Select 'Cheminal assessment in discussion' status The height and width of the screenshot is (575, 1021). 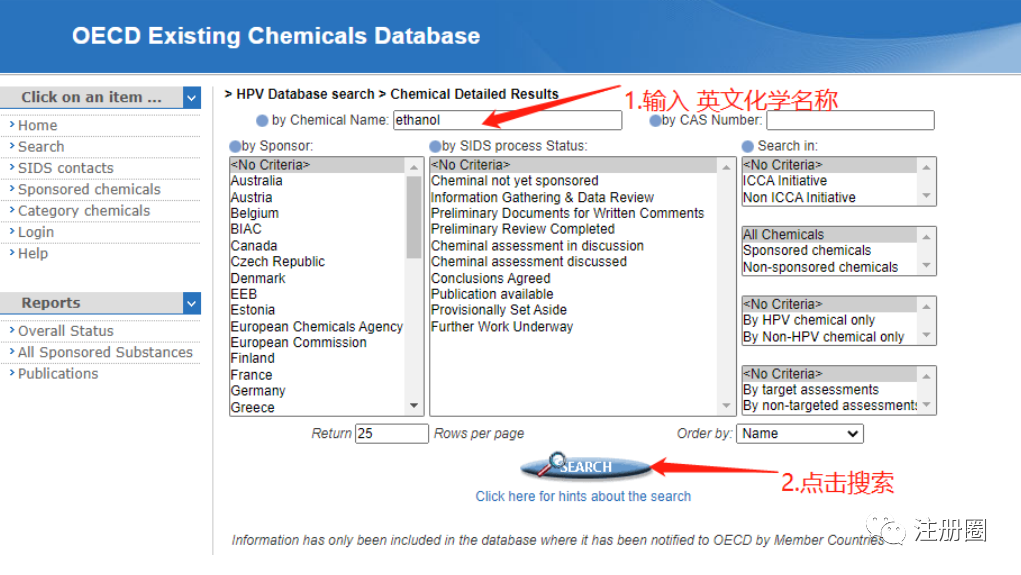[537, 245]
